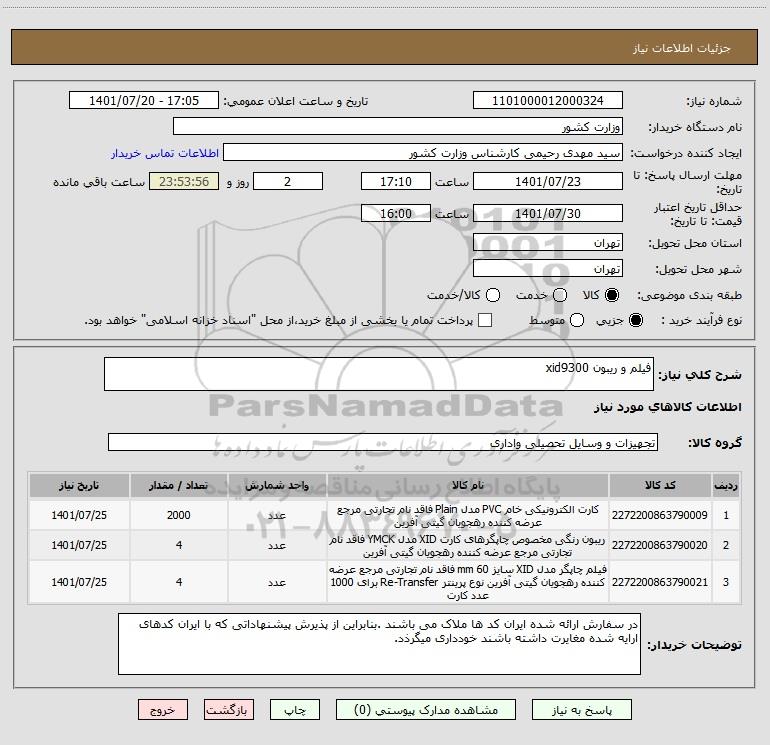
Task: Click the row number 3 cell
Action: [x=726, y=582]
